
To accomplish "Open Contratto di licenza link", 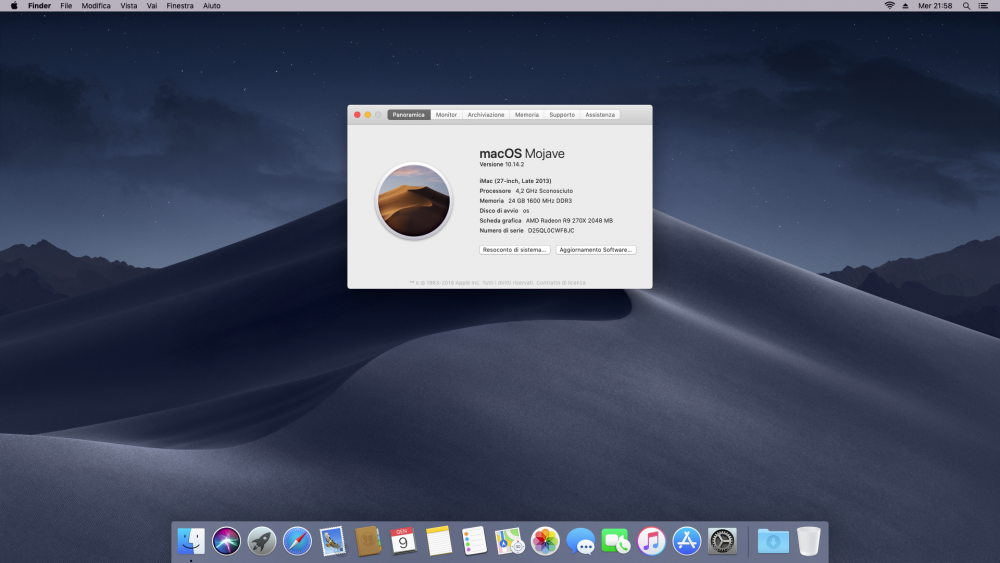I will click(561, 282).
